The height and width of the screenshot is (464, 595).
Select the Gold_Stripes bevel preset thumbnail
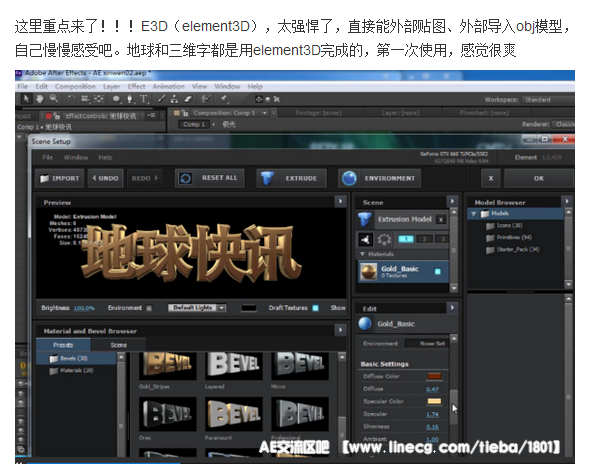pos(168,366)
